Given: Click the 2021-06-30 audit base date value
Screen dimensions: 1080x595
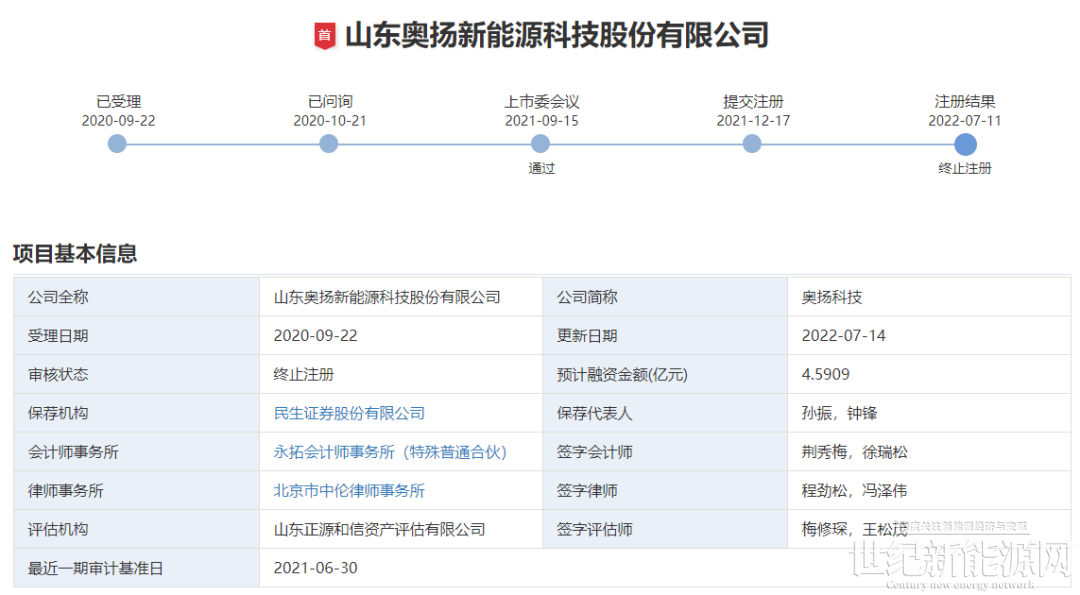Looking at the screenshot, I should [x=315, y=568].
